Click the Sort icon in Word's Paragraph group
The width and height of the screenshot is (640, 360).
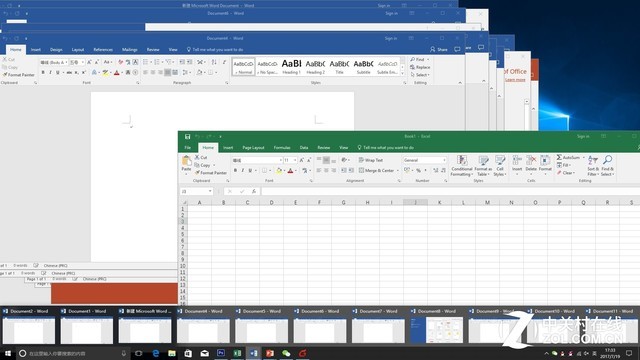point(214,62)
